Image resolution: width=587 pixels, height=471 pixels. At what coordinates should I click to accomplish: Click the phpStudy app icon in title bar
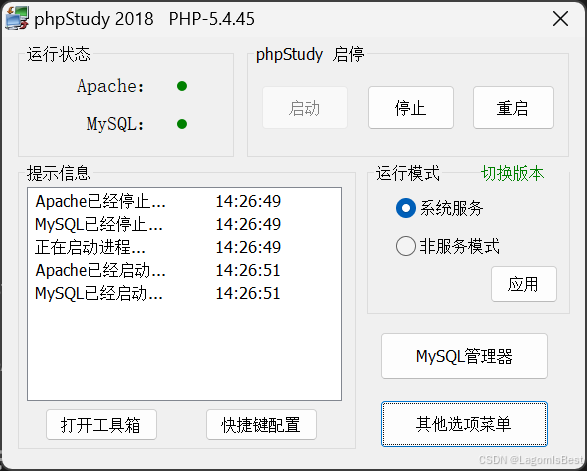click(x=17, y=18)
